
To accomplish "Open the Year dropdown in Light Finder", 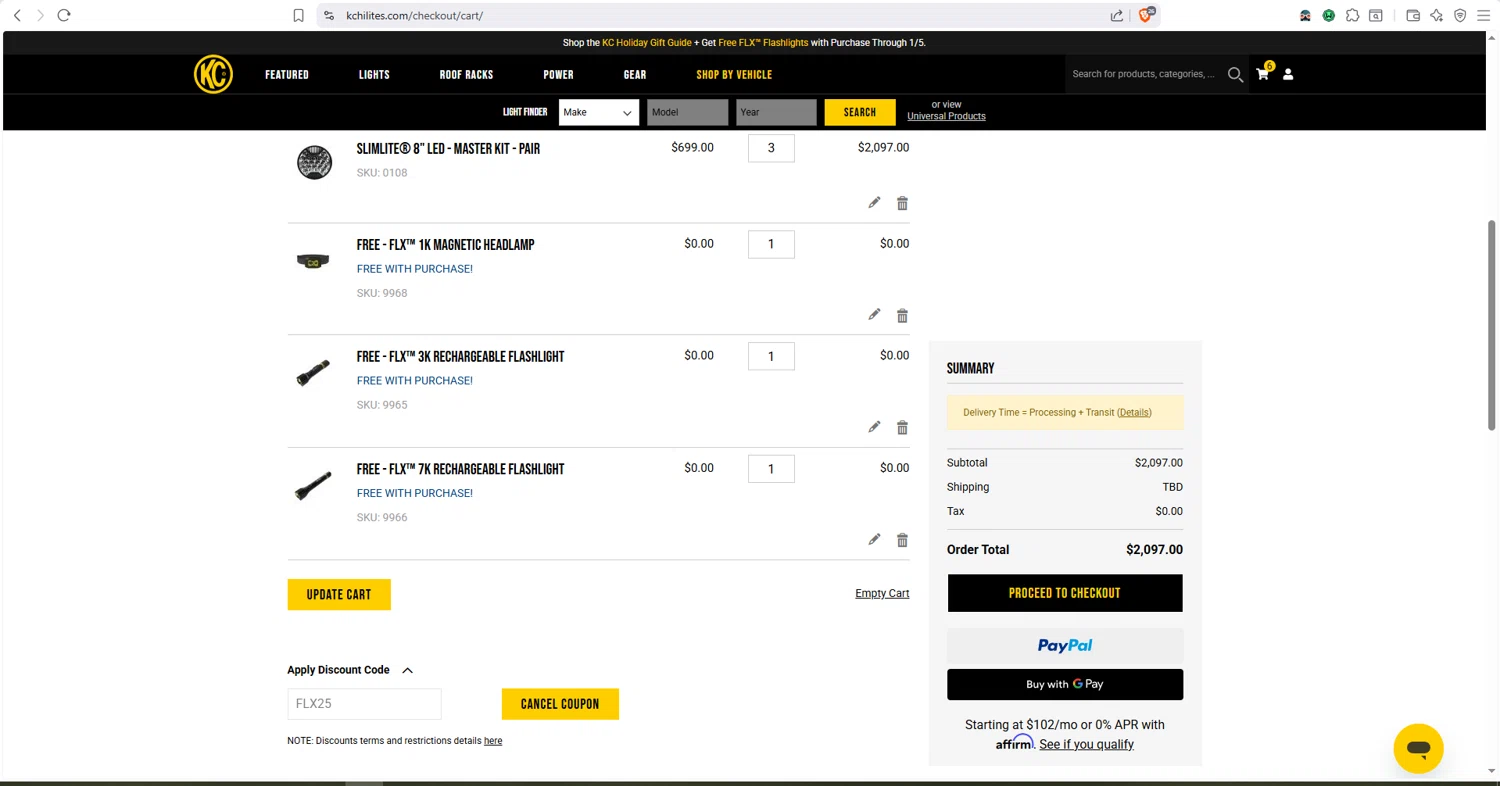I will 776,112.
